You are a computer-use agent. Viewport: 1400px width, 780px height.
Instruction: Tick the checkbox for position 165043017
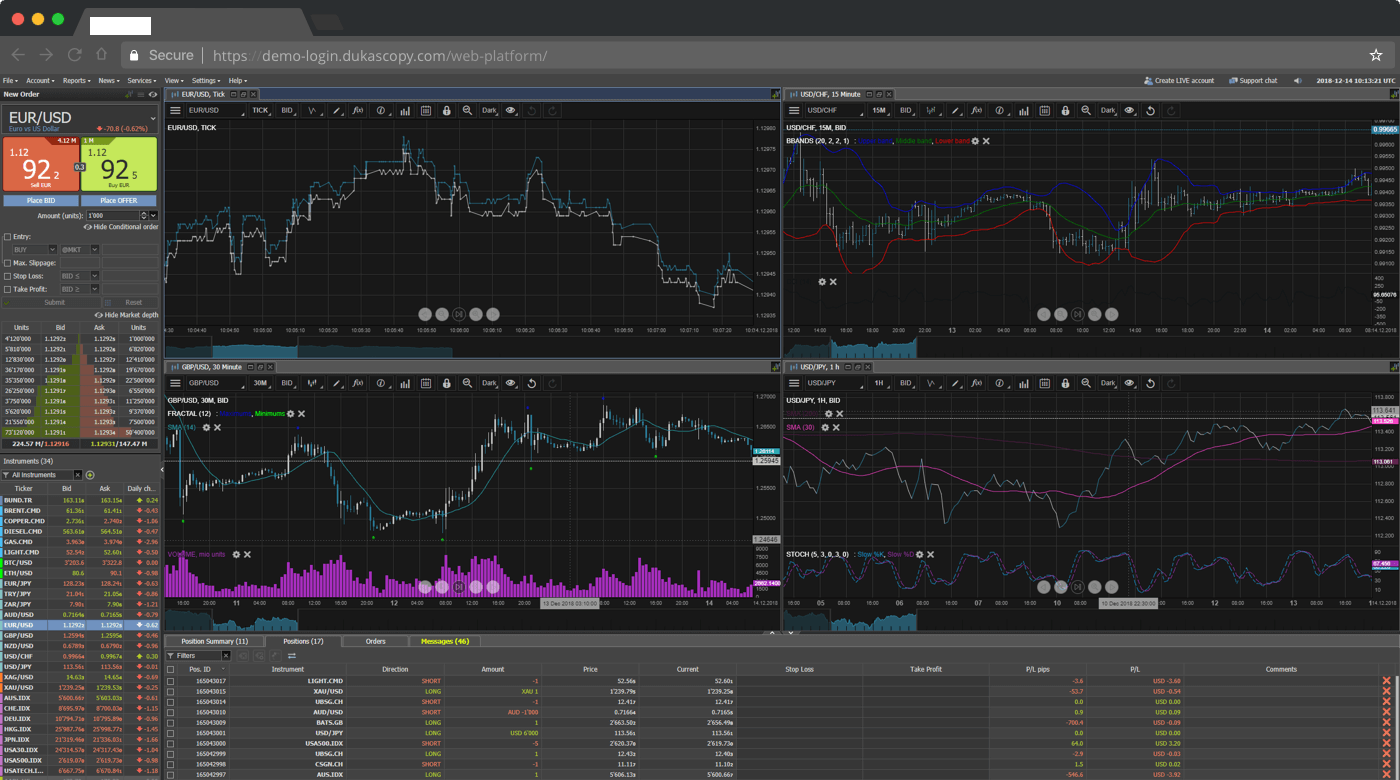(170, 681)
